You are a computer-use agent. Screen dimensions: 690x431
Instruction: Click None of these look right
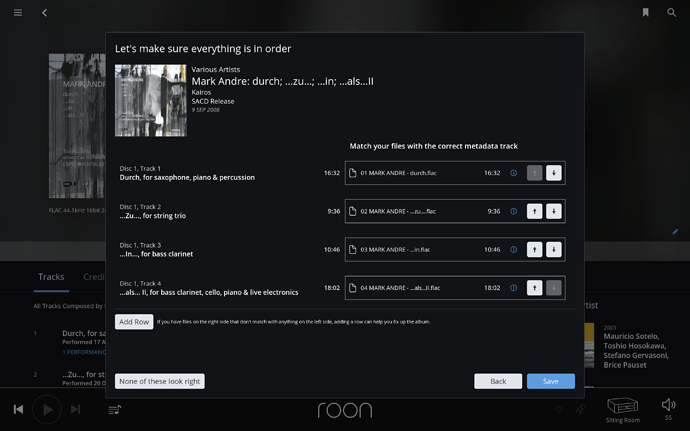160,381
